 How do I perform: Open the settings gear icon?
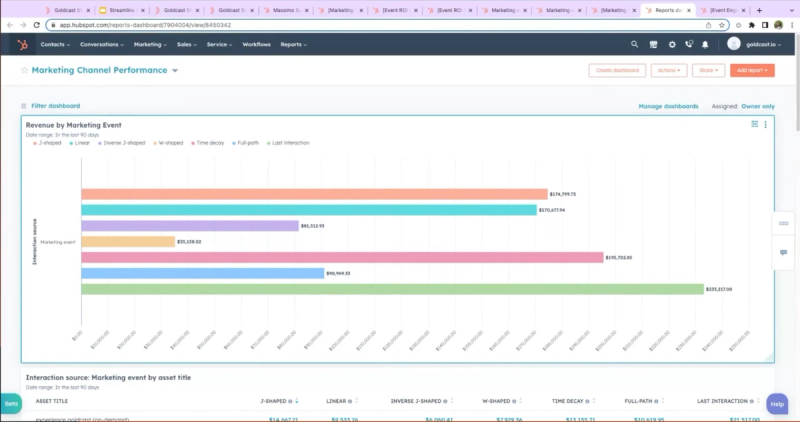[671, 44]
